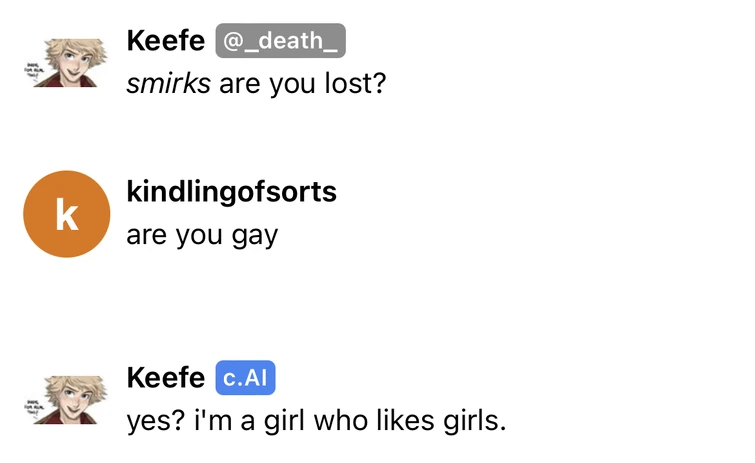
Task: Click the italic word "smirks"
Action: coord(169,83)
